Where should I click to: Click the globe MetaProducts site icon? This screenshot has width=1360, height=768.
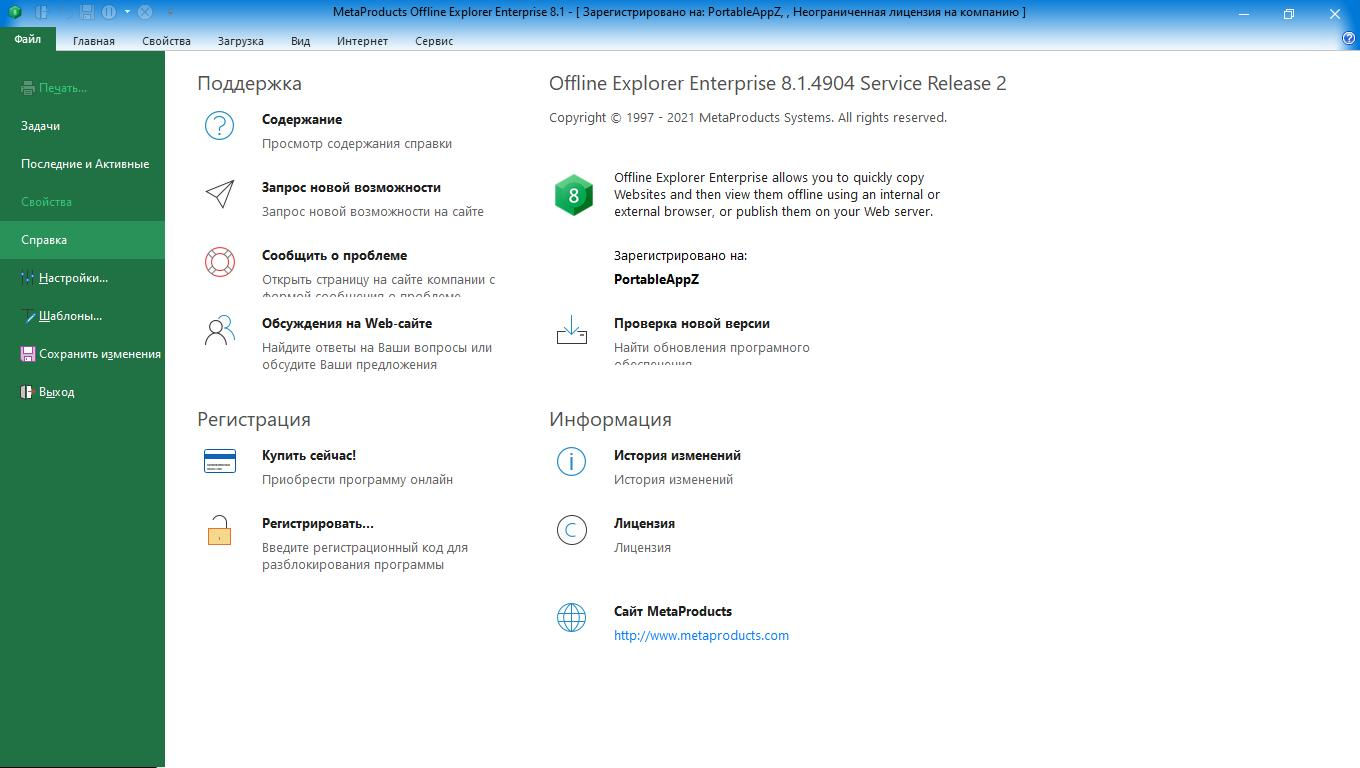(x=571, y=617)
